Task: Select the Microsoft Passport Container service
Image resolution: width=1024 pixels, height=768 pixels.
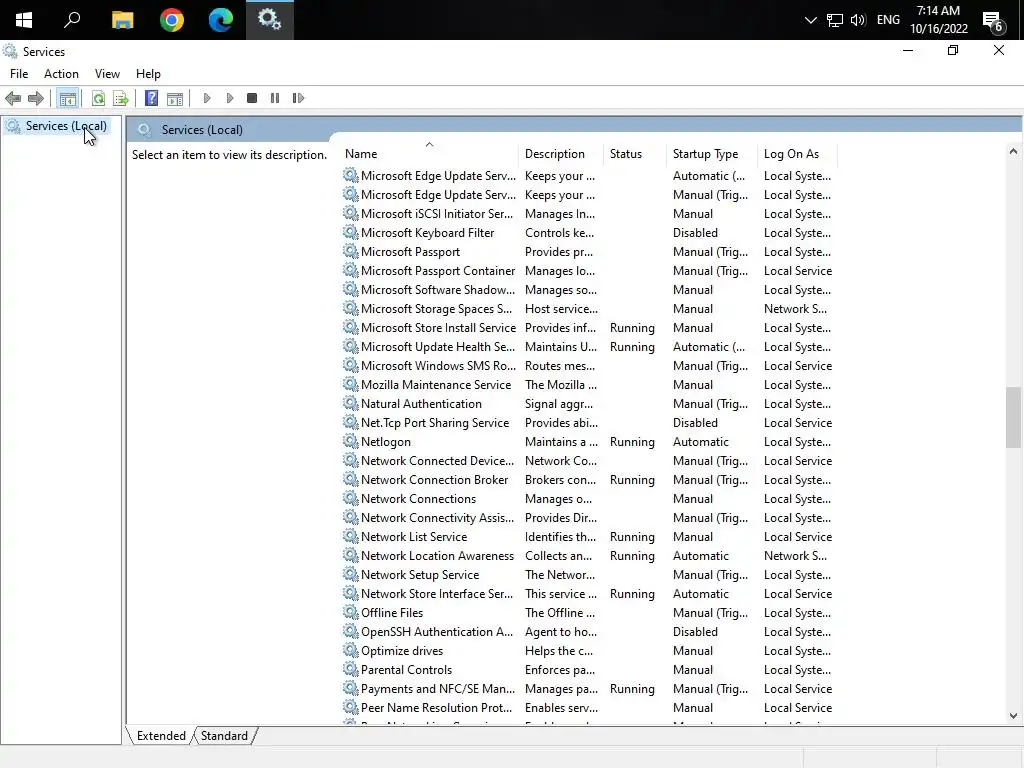Action: [589, 271]
